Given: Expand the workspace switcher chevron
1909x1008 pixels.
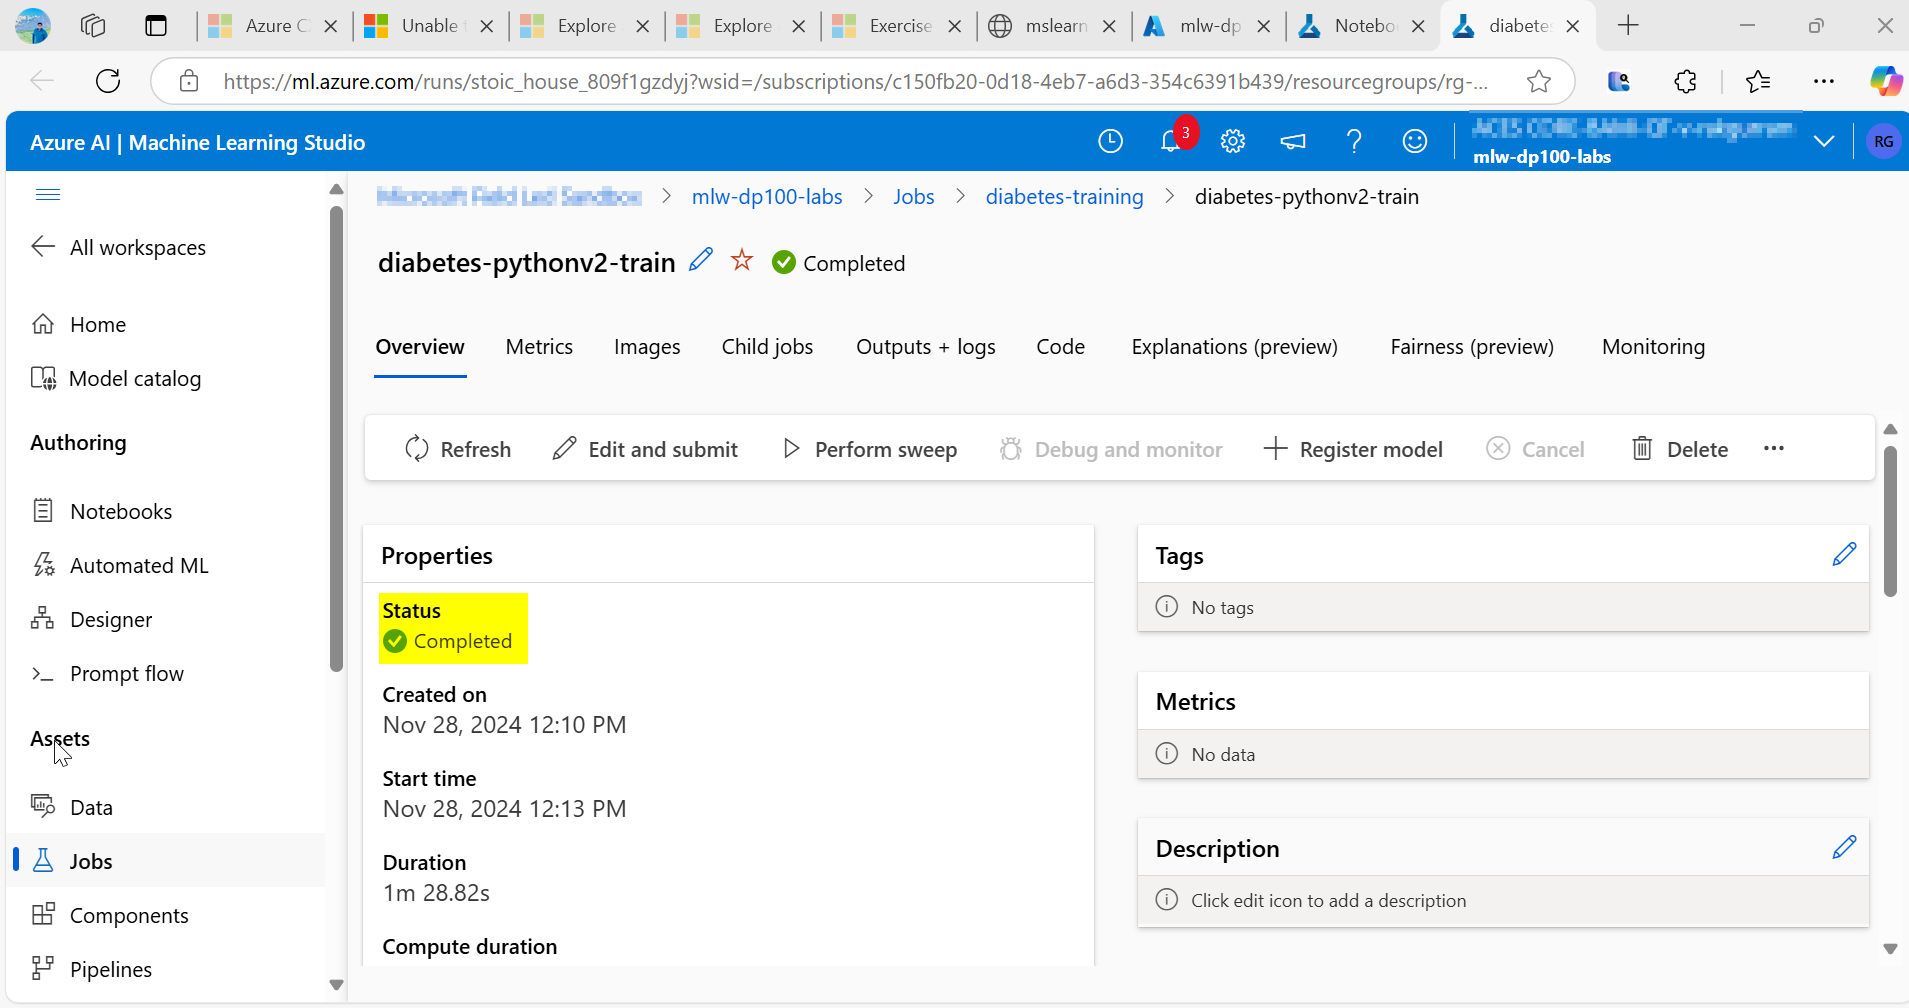Looking at the screenshot, I should click(1824, 141).
